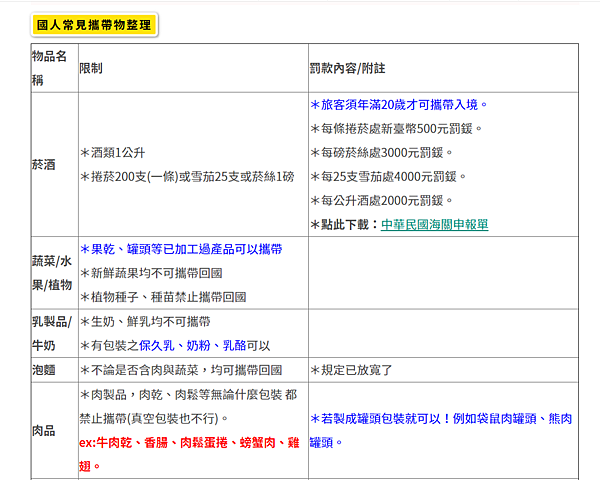Click the line 禁止攜帶(真空包裝也不行)

coord(154,418)
